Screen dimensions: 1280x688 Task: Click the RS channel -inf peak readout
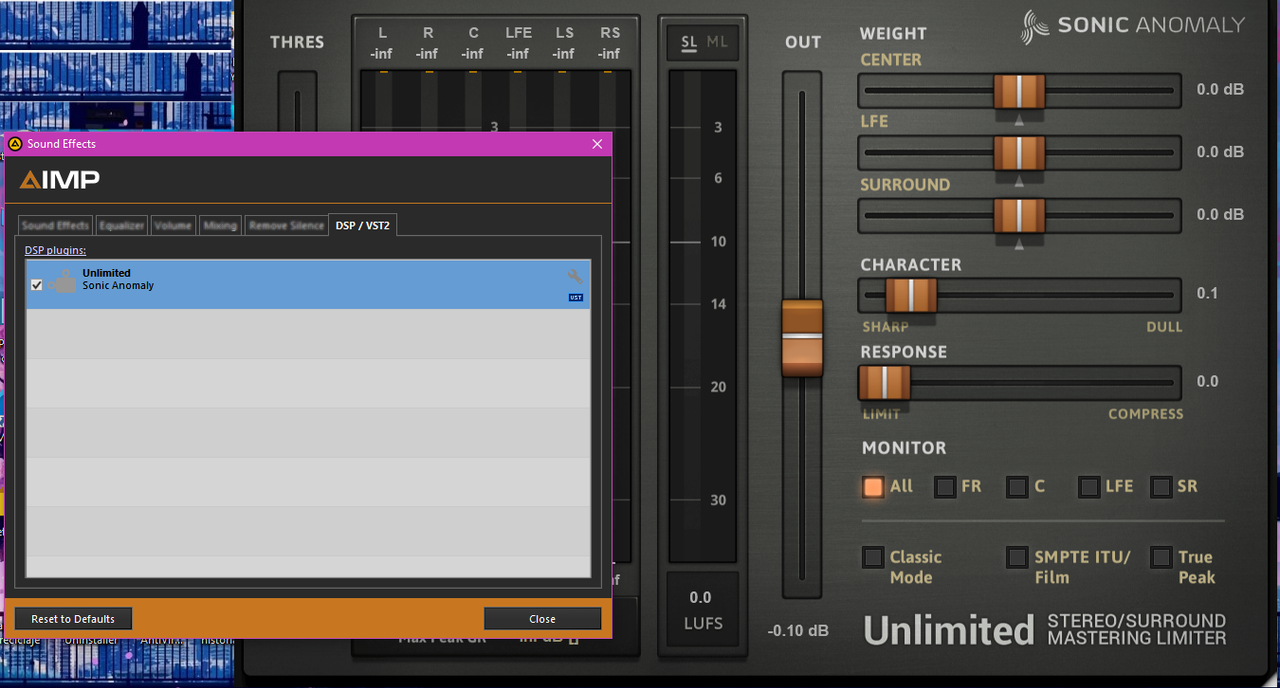[x=610, y=54]
